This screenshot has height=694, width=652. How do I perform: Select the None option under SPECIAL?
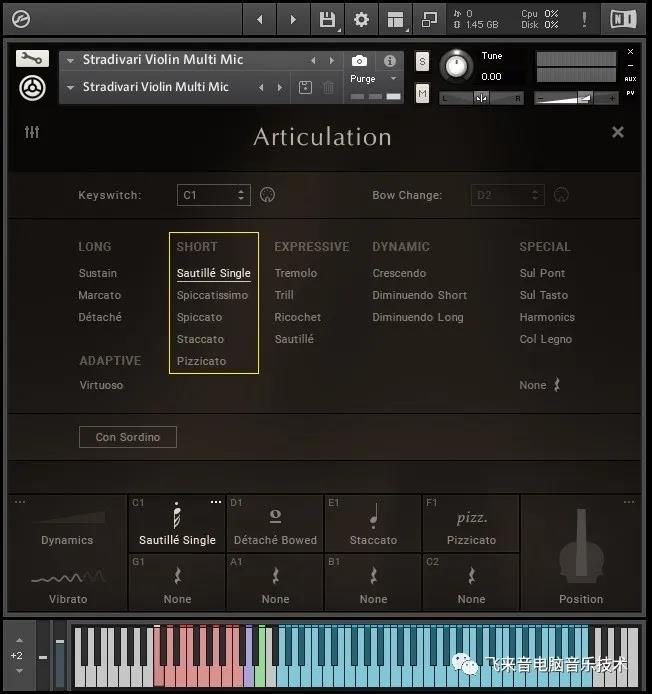point(540,385)
